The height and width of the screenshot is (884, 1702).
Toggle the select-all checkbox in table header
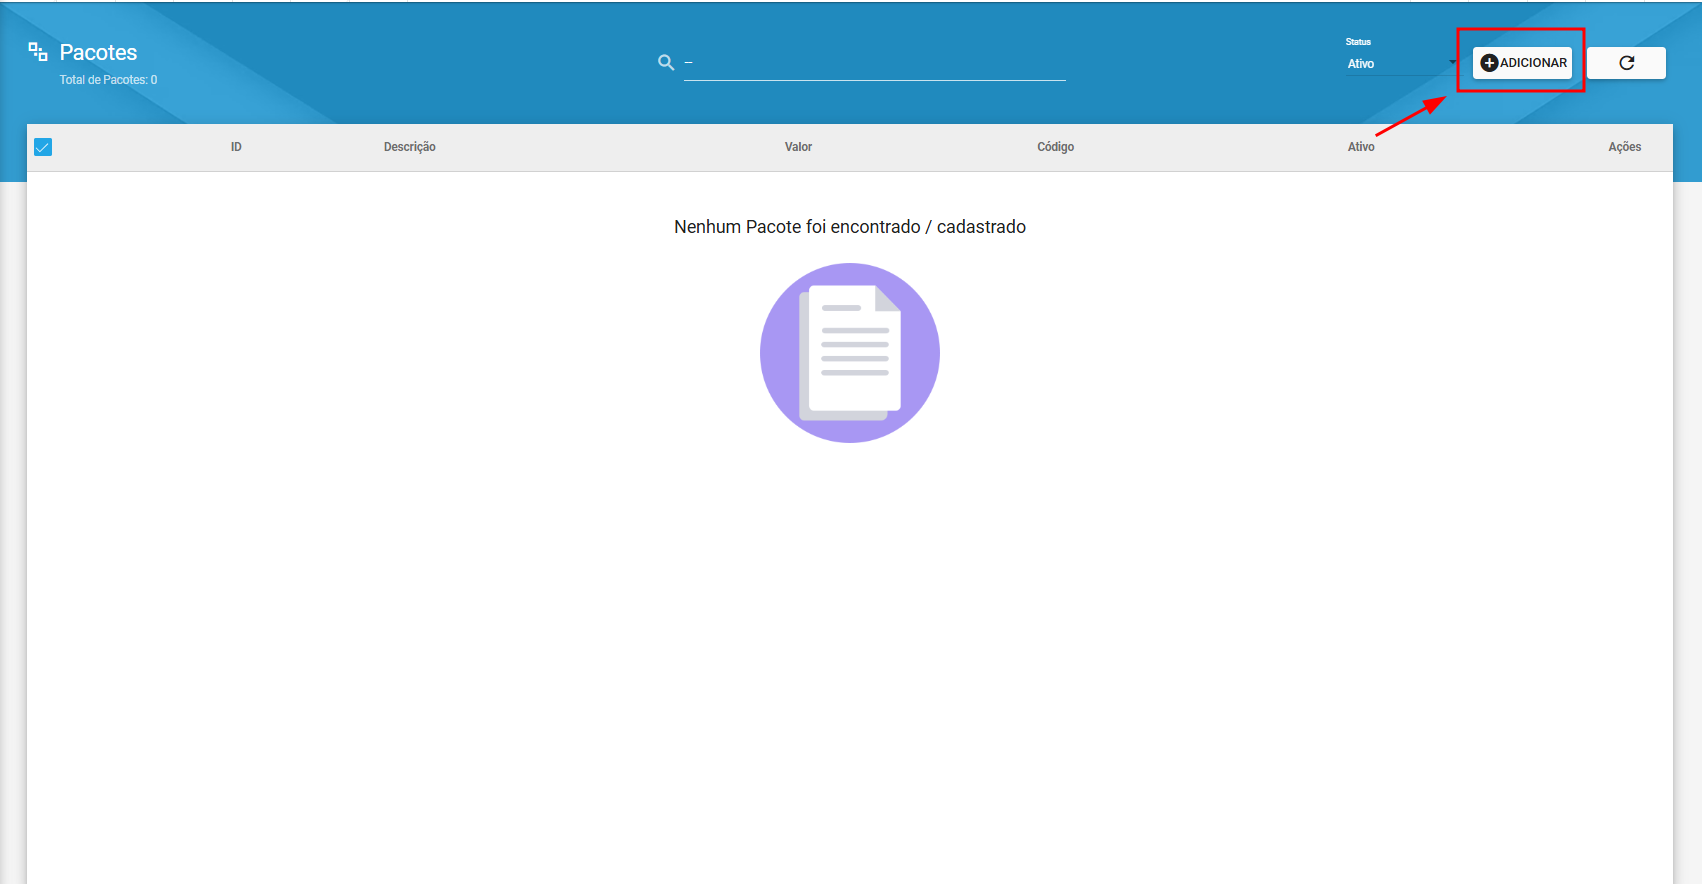(43, 147)
